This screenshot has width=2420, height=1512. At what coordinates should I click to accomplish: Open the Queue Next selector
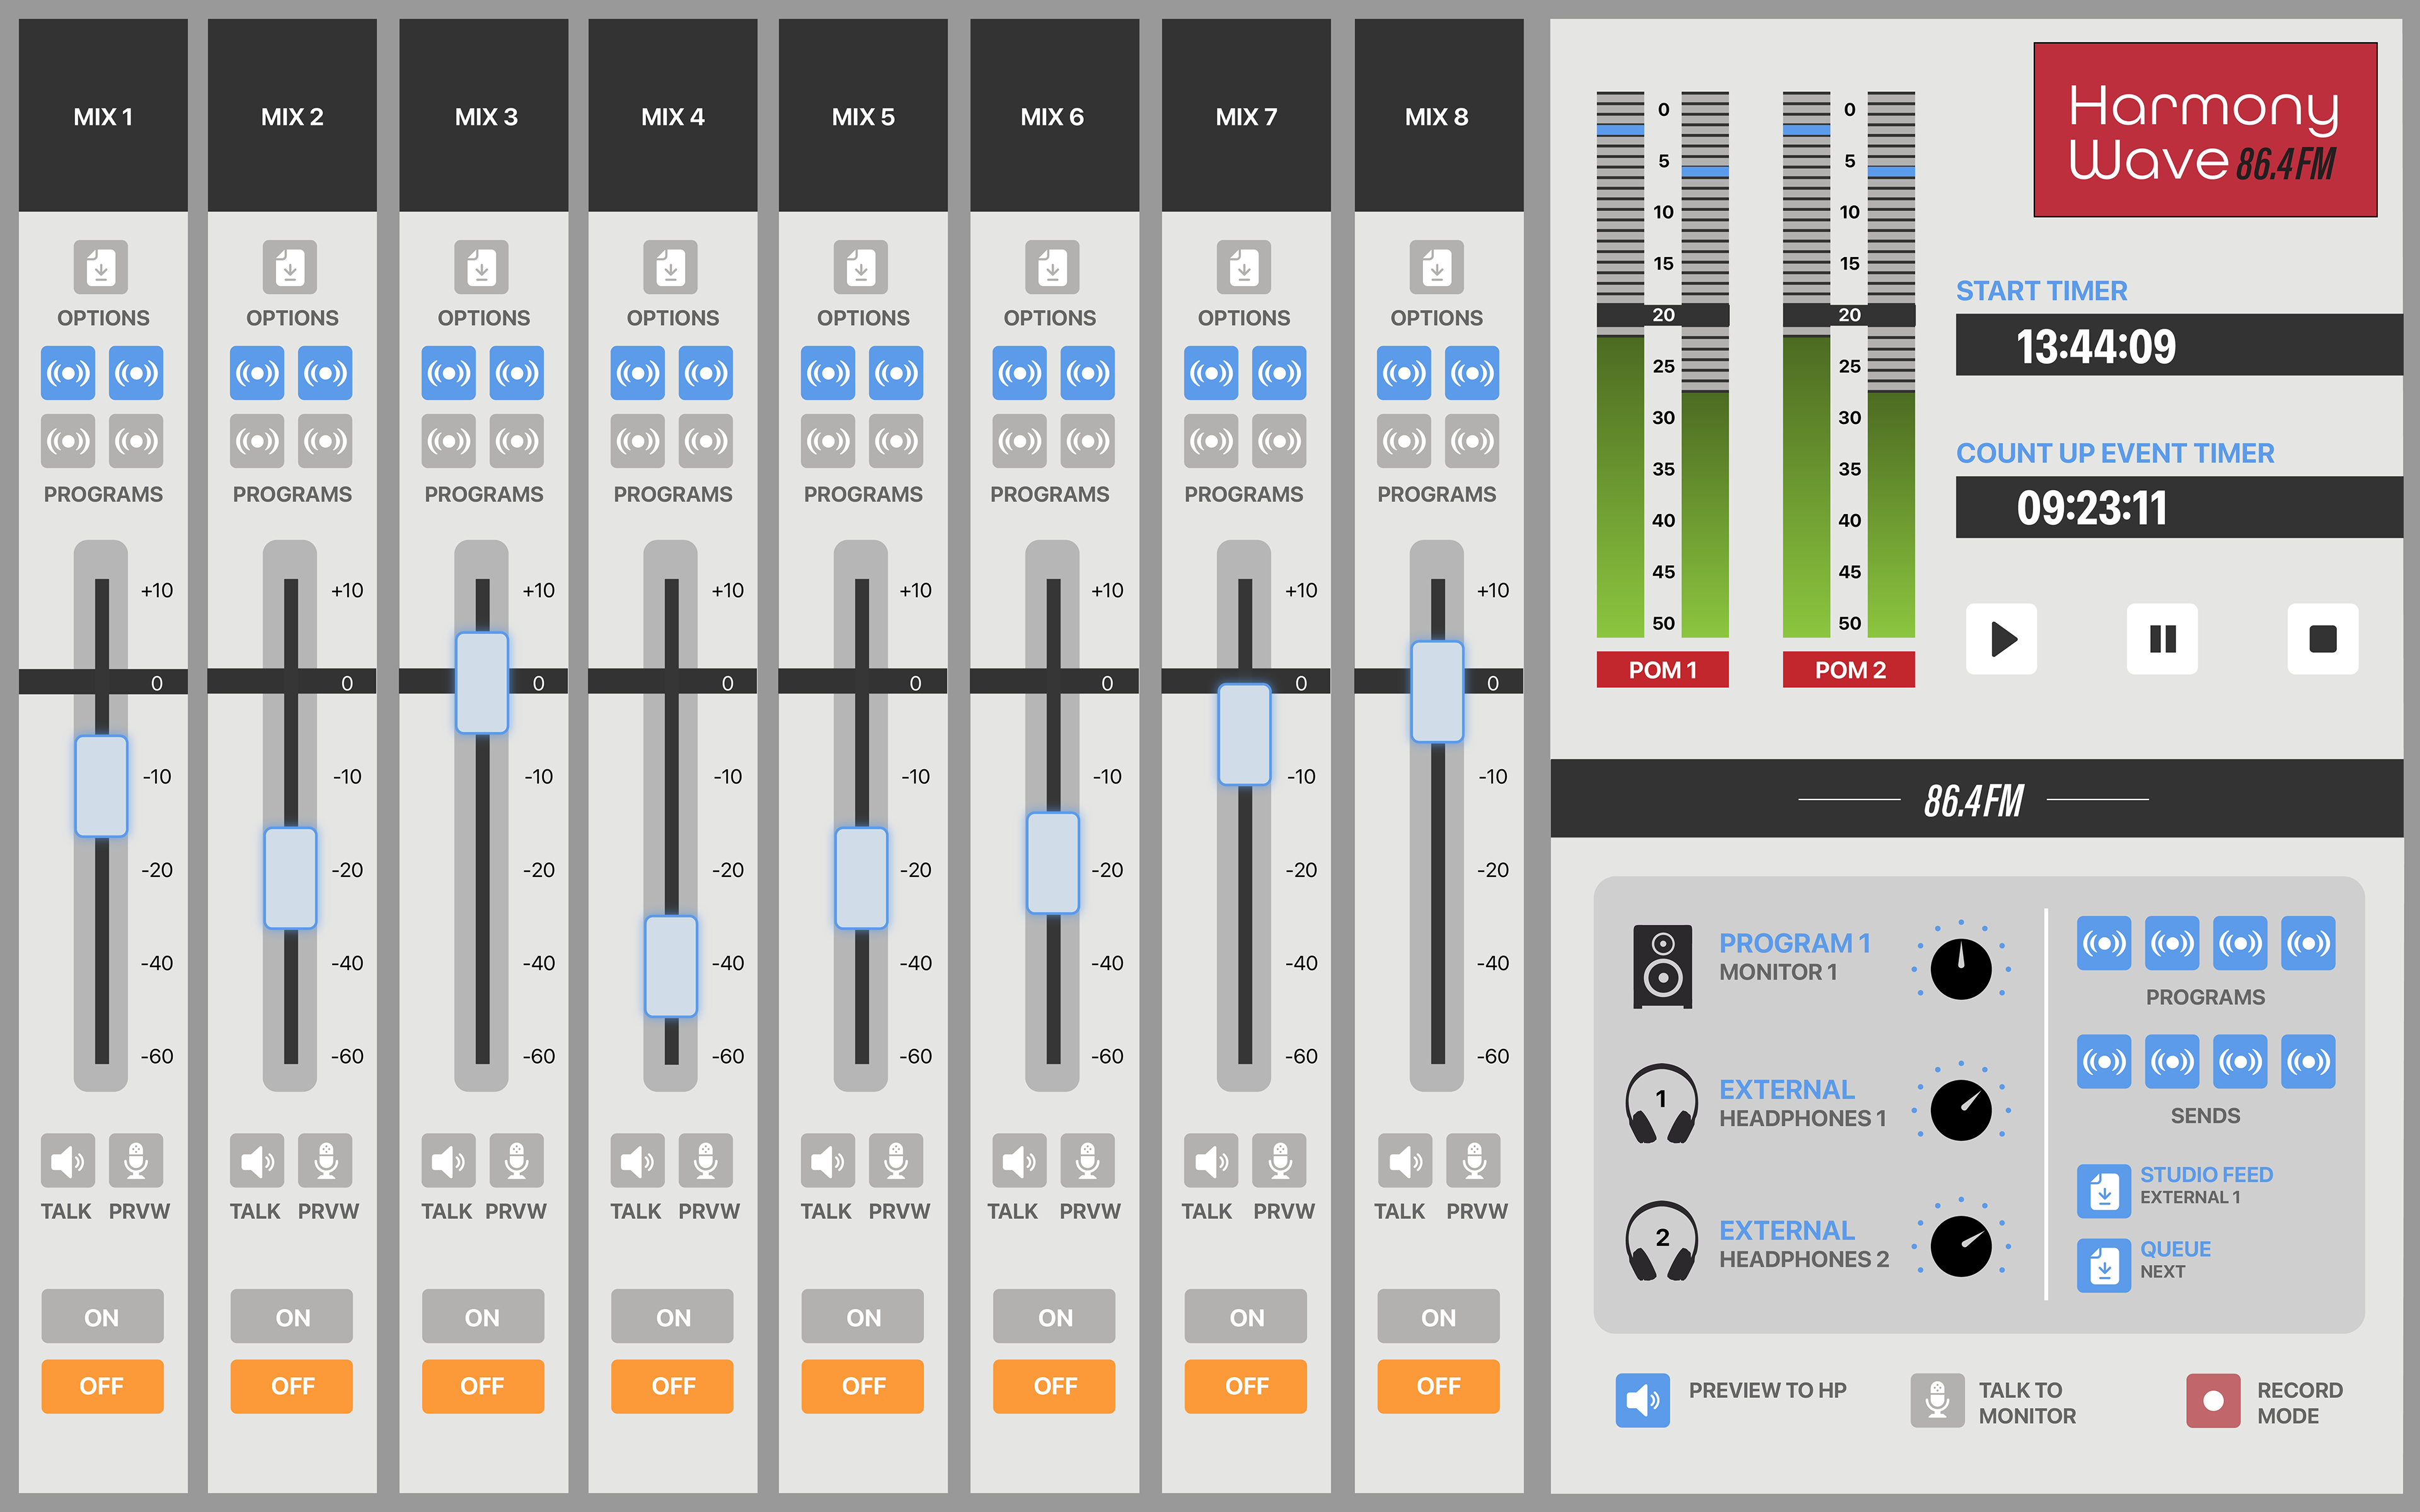coord(2104,1265)
